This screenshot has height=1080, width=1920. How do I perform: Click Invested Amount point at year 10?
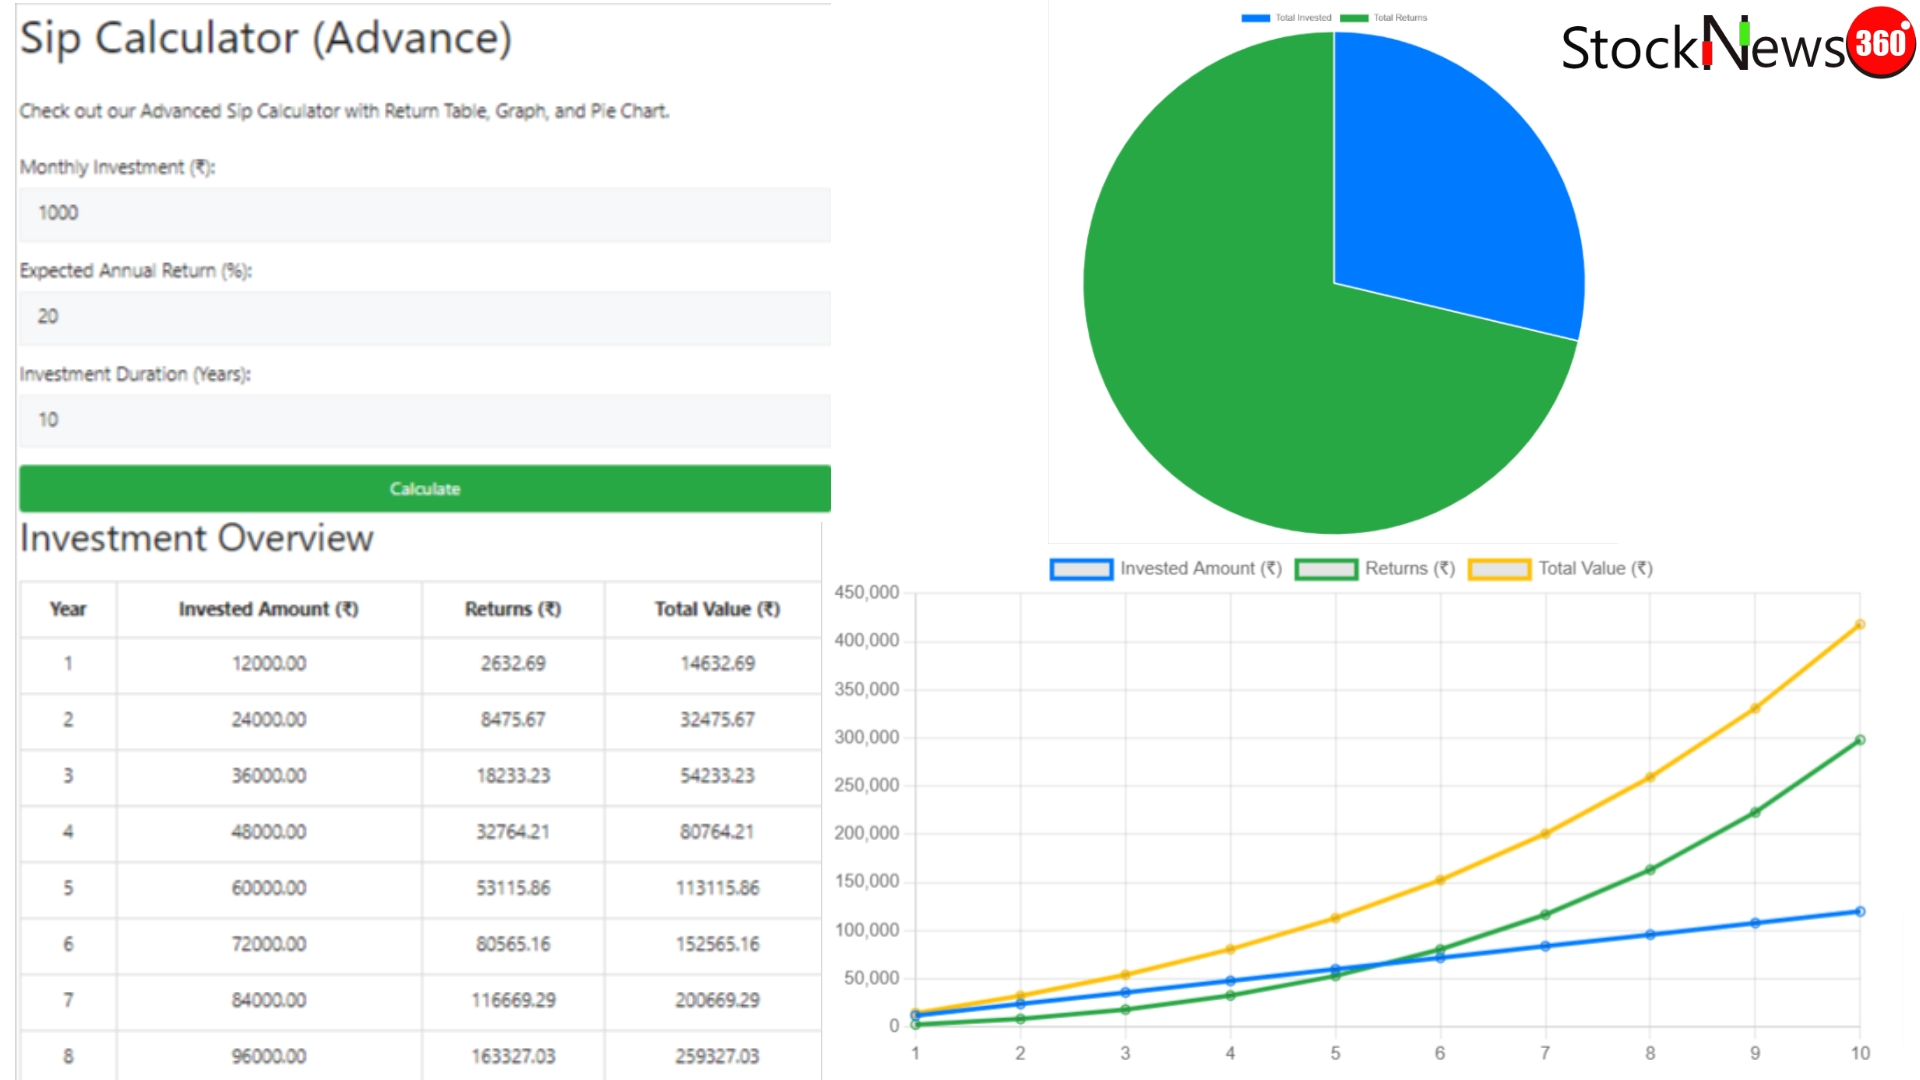[1860, 911]
